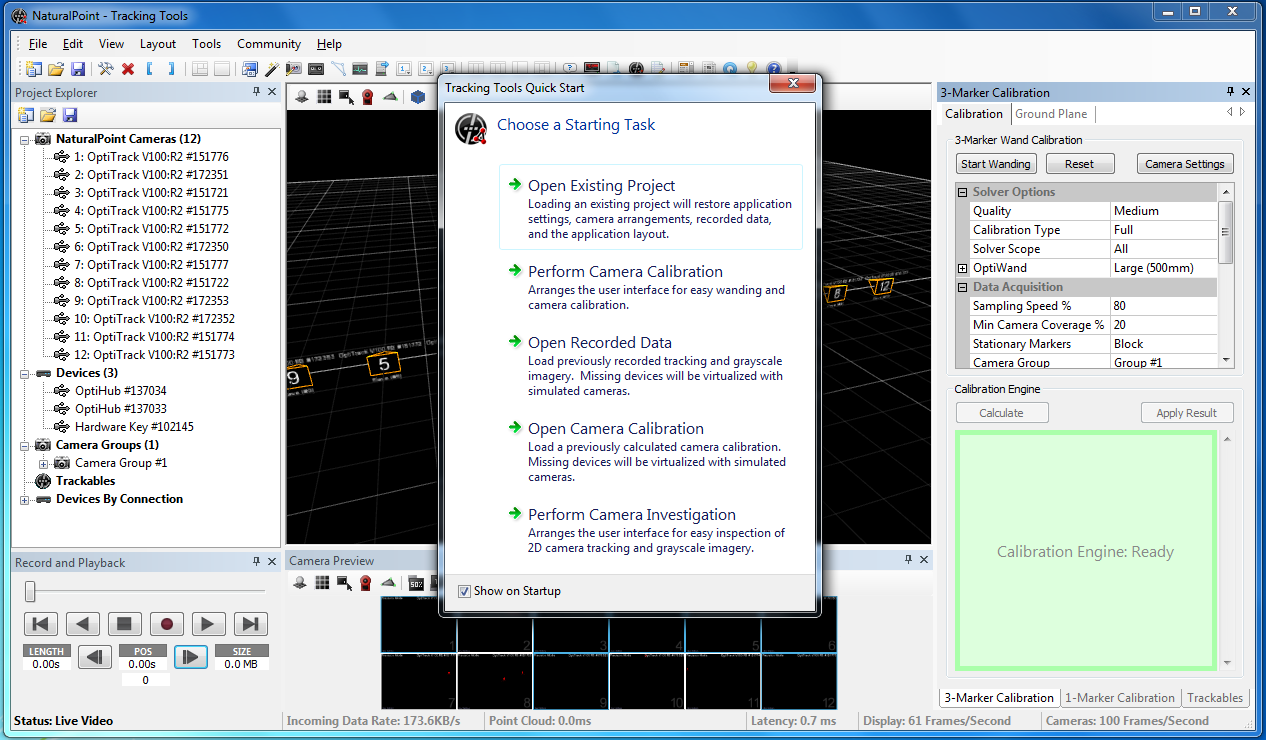Click the red camera icon in Camera Preview toolbar
The width and height of the screenshot is (1266, 740).
click(x=366, y=583)
